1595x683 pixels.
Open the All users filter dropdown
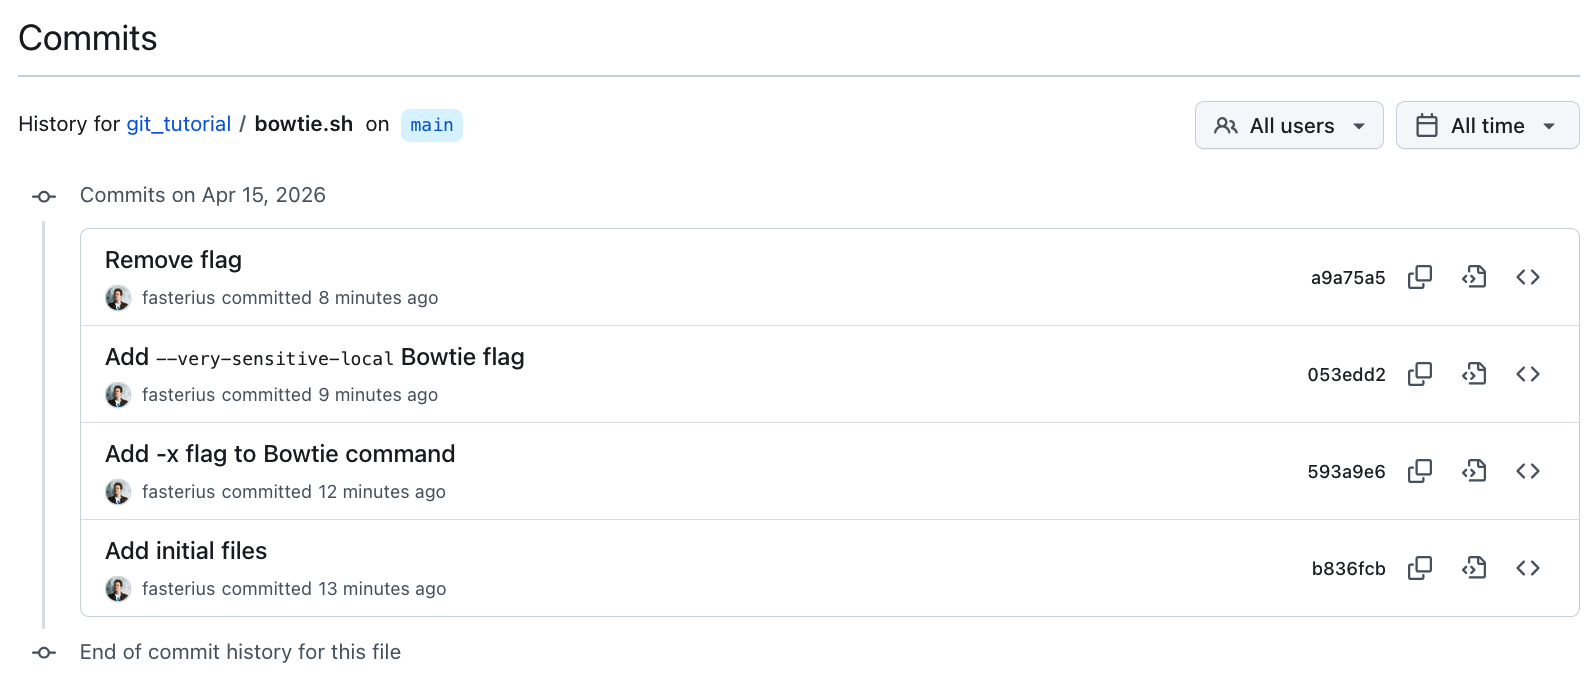pyautogui.click(x=1289, y=125)
